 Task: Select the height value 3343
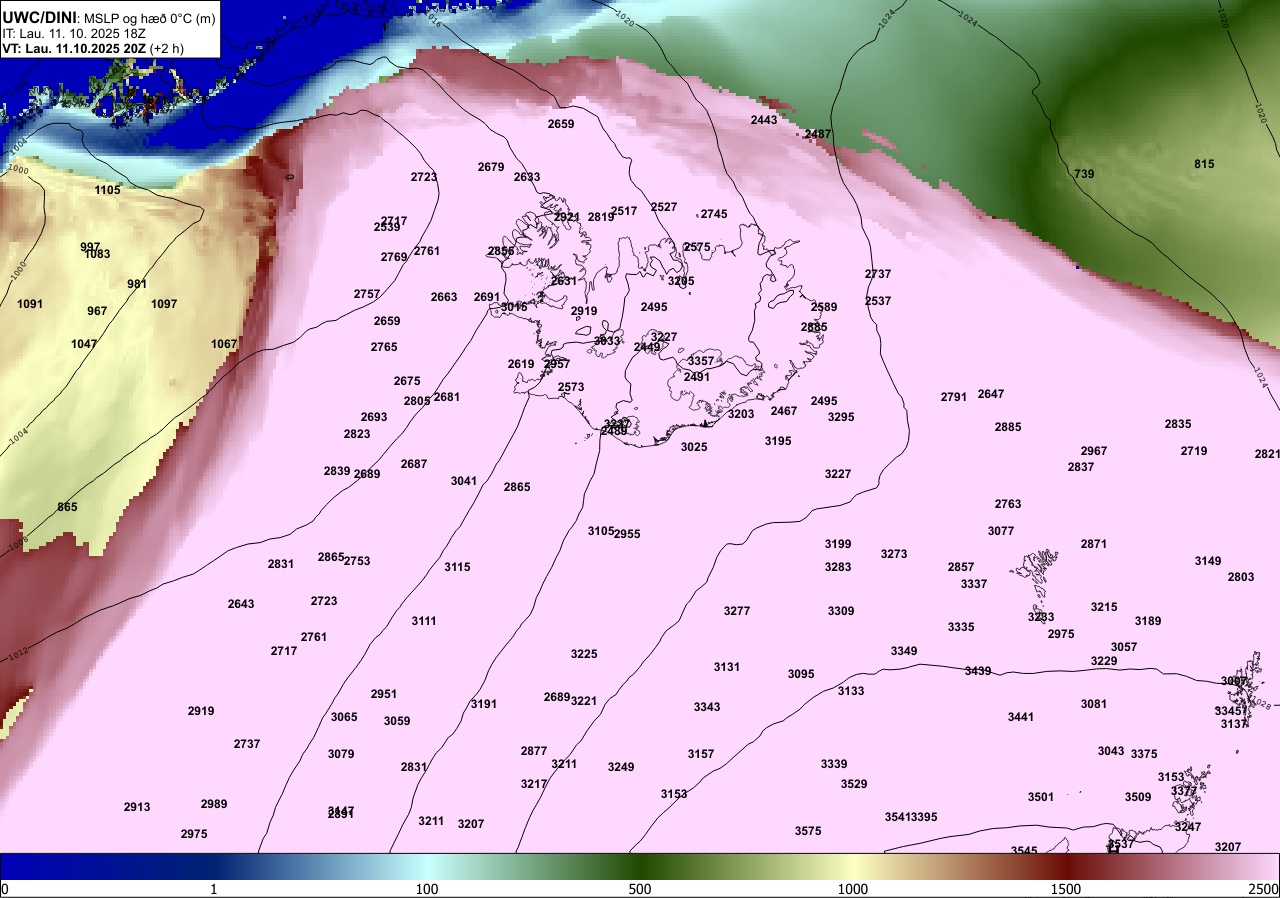point(707,707)
